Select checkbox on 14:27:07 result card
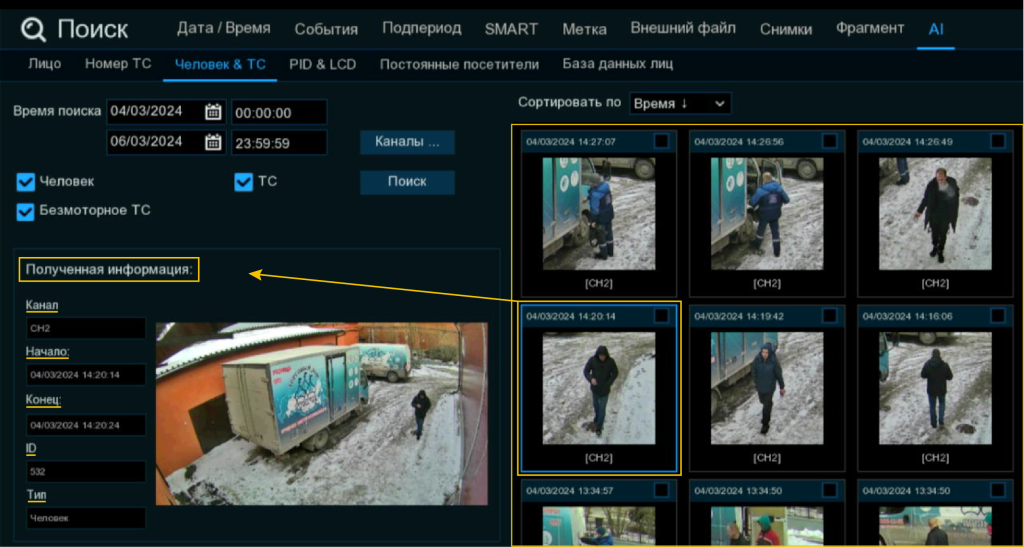1024x547 pixels. point(661,141)
